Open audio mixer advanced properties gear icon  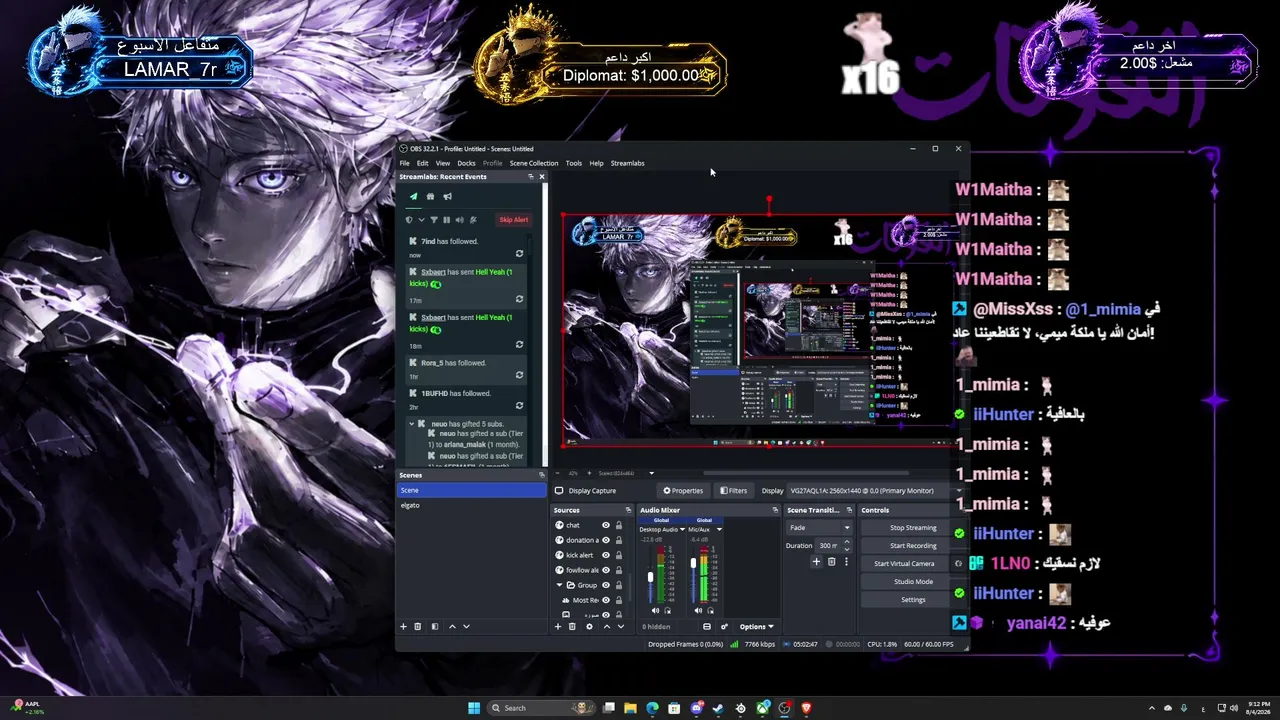pos(725,627)
